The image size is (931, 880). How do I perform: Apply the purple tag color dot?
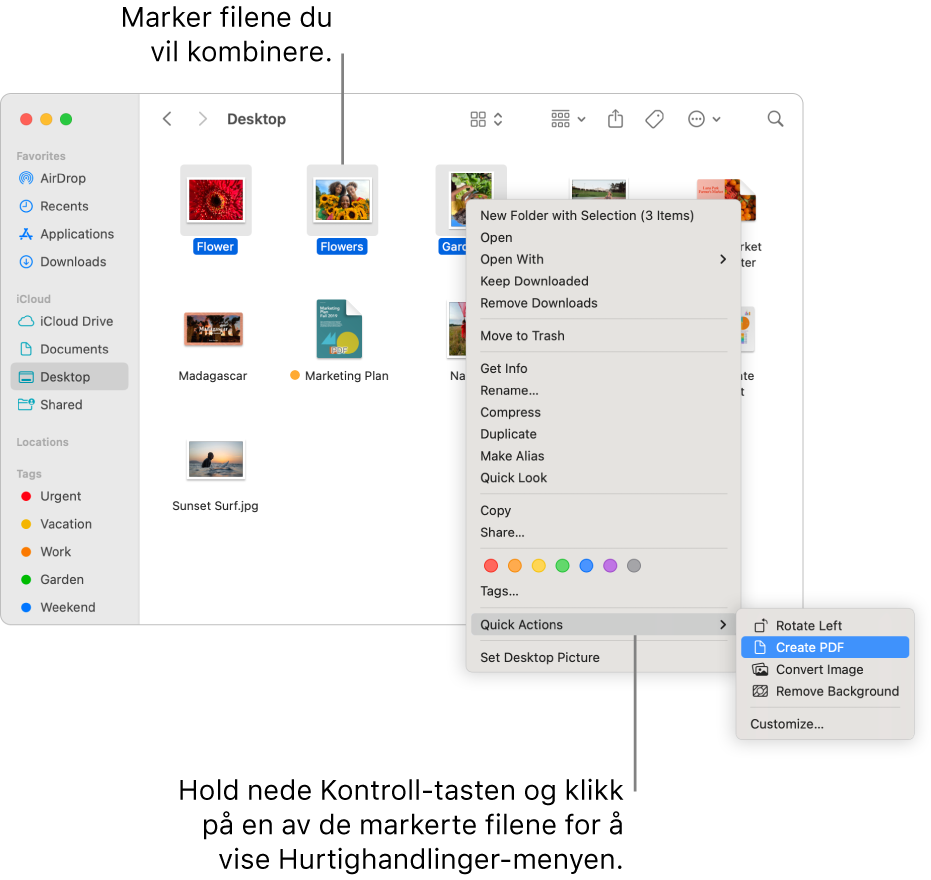[x=610, y=566]
